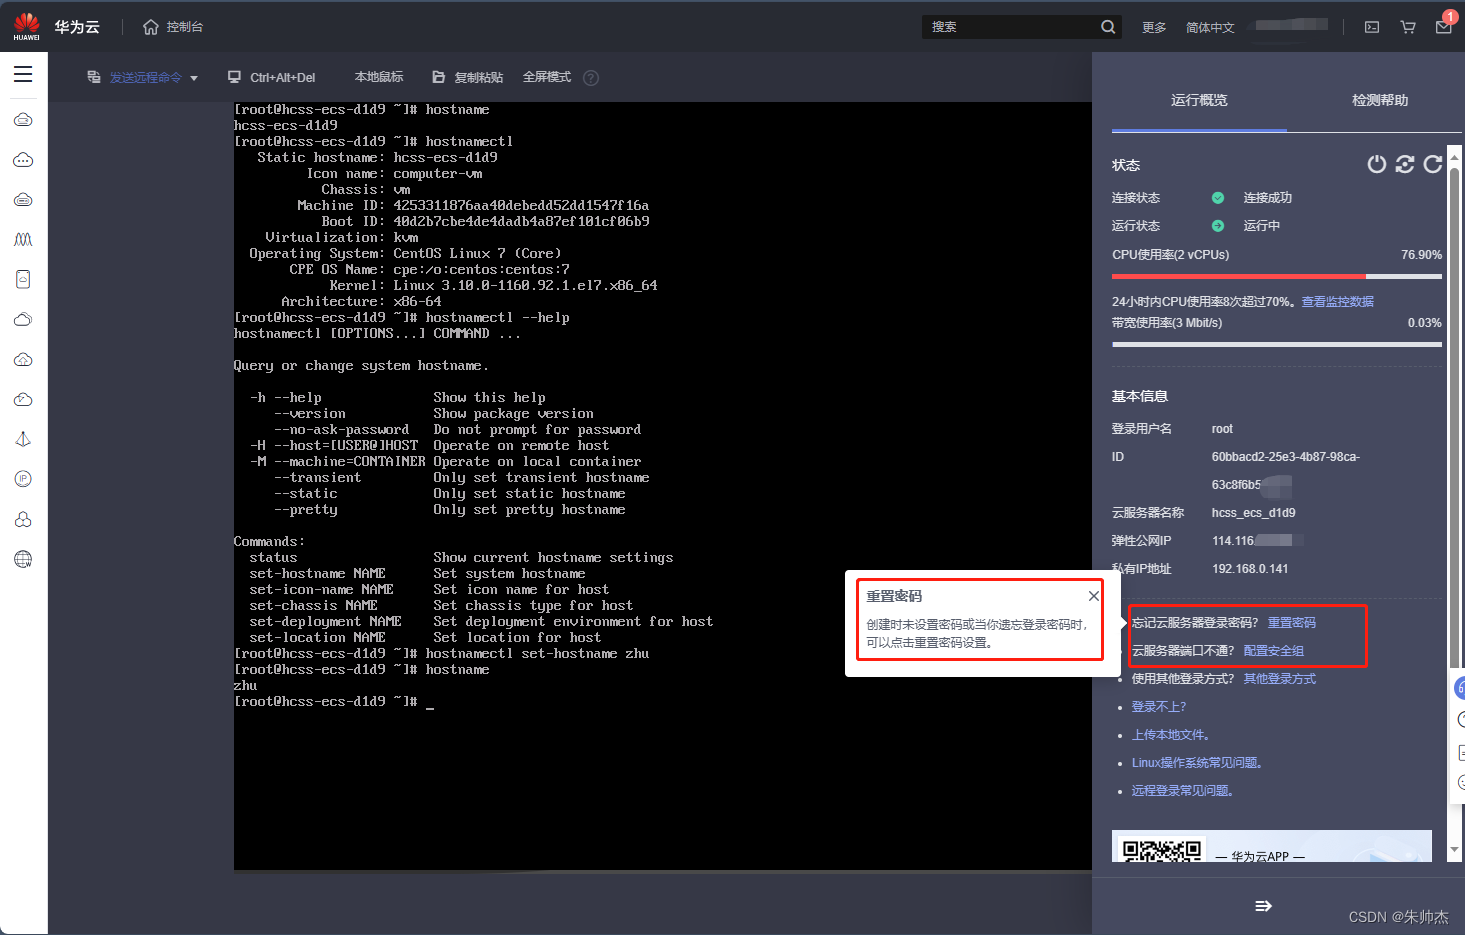Click the search magnifier icon
The width and height of the screenshot is (1465, 935).
[x=1108, y=27]
